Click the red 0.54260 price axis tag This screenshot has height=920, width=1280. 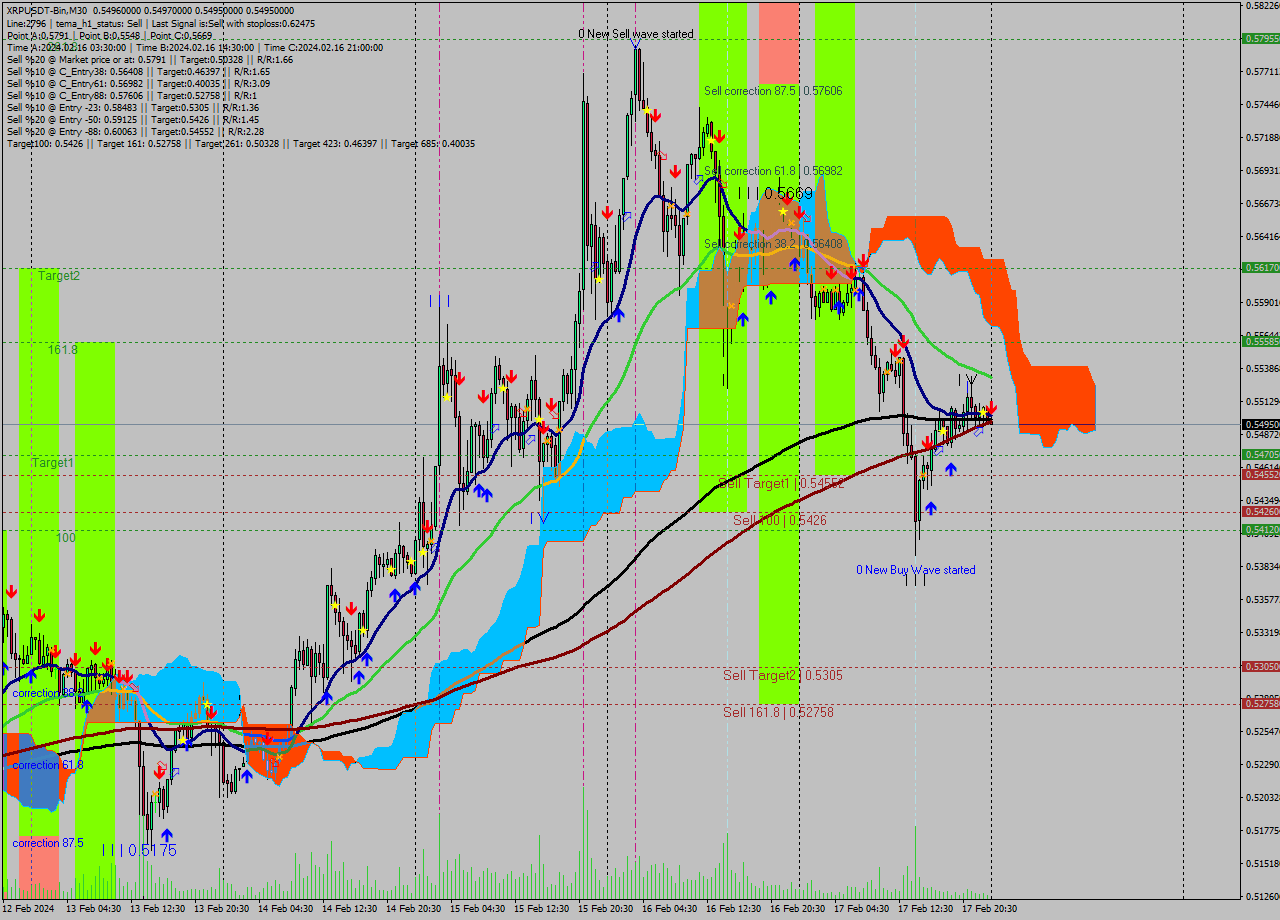(1260, 511)
